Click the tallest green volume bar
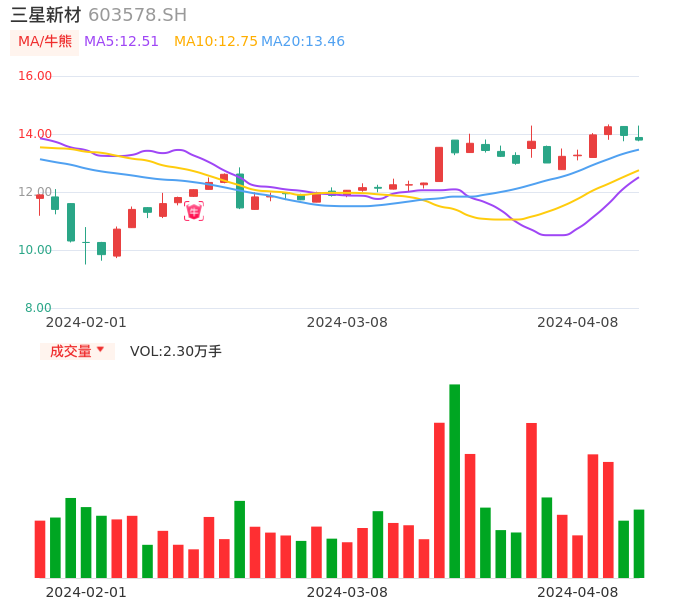This screenshot has height=606, width=686. click(x=455, y=481)
